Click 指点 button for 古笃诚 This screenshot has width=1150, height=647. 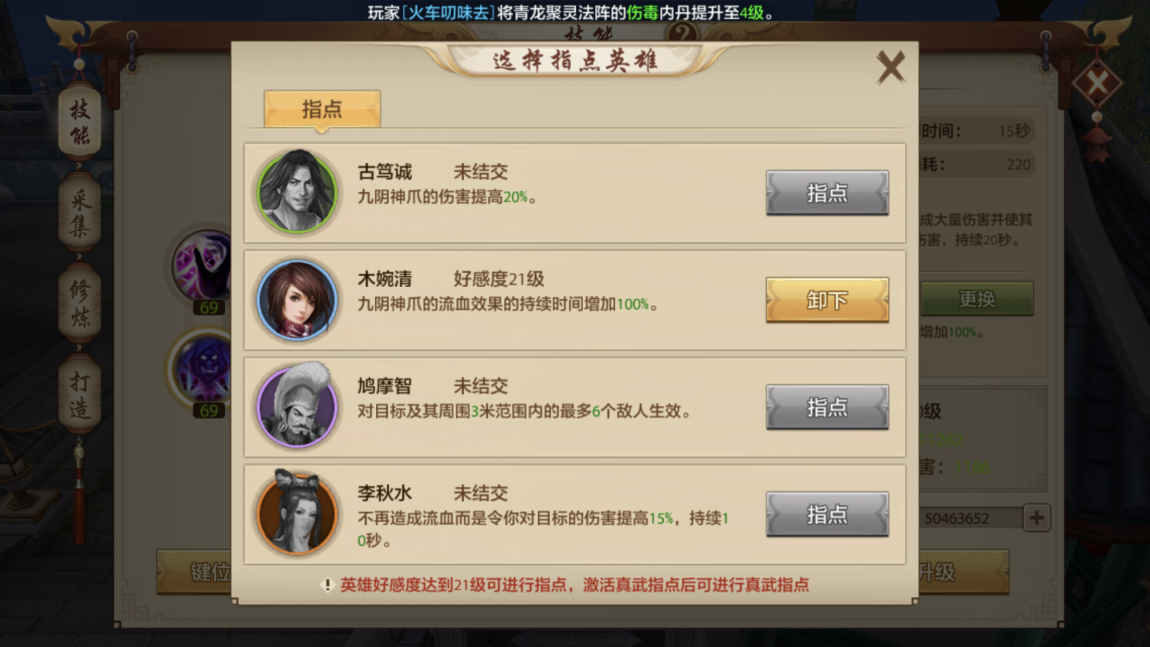tap(827, 193)
